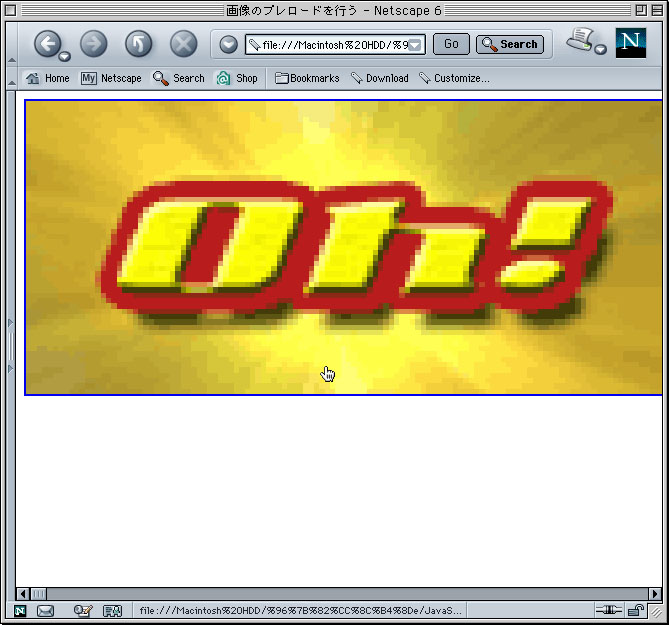The image size is (669, 625).
Task: Click the horizontal scrollbar thumb
Action: pyautogui.click(x=38, y=593)
